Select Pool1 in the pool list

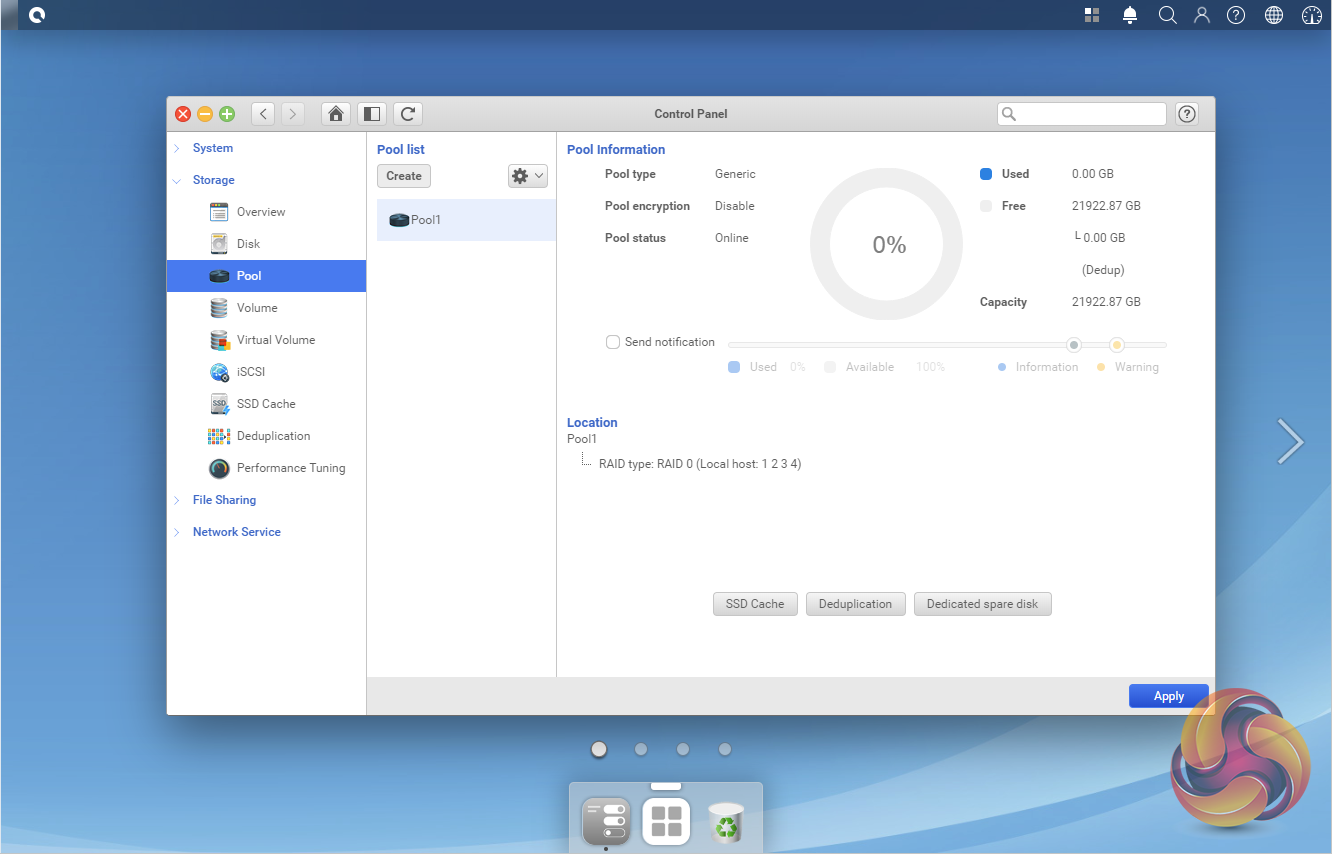(426, 220)
